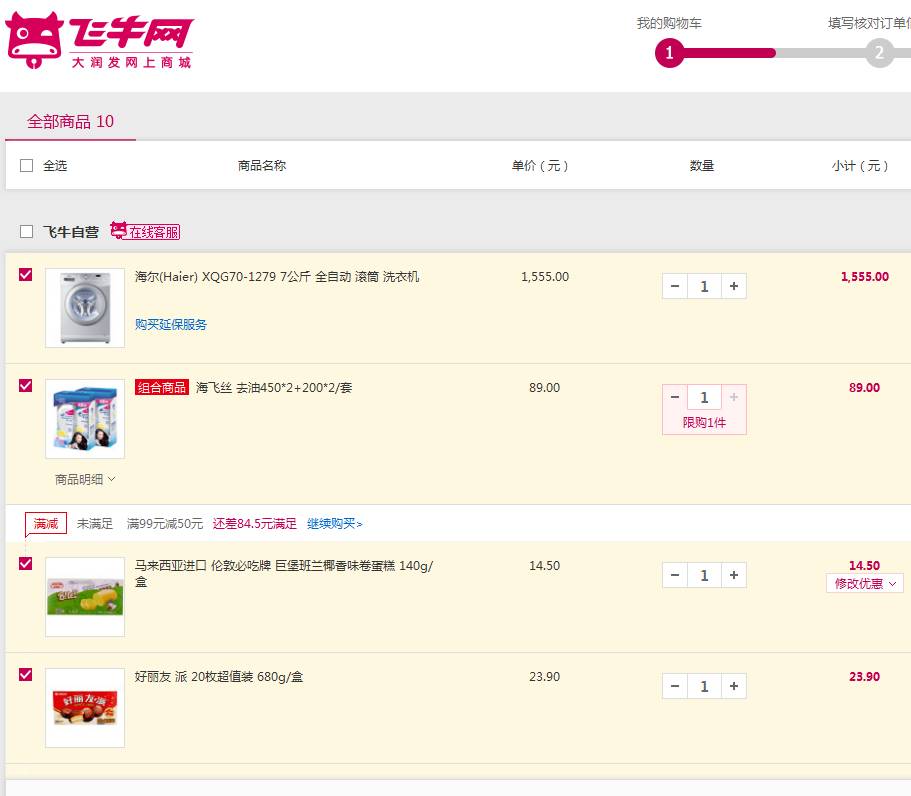Uncheck the 好丽友 派 item

point(26,675)
